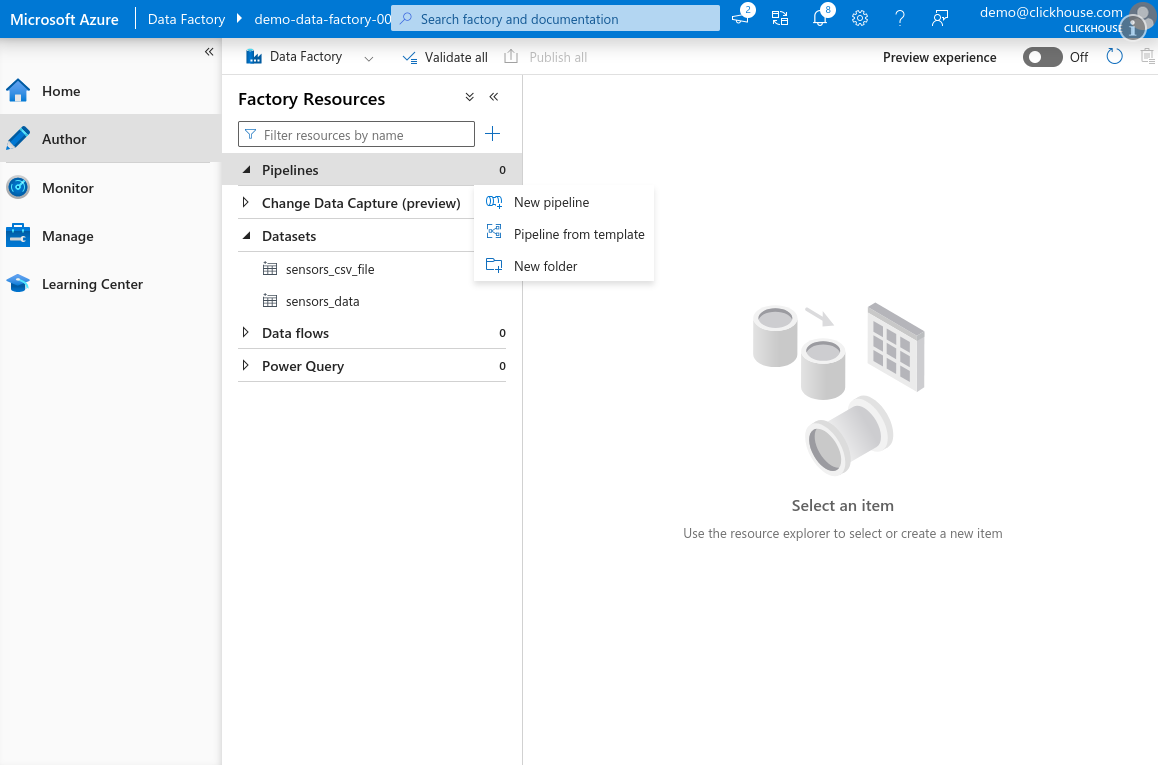The image size is (1158, 765).
Task: Click the Filter resources by name field
Action: (x=364, y=135)
